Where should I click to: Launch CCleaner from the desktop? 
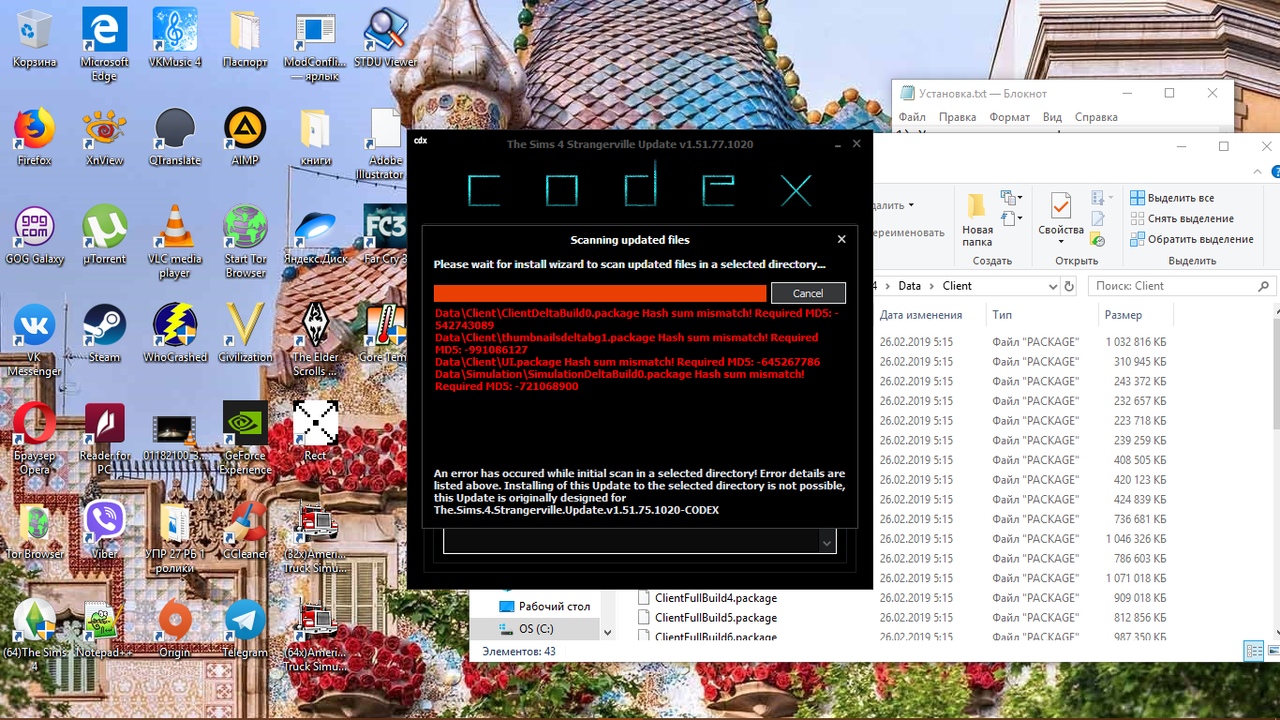click(245, 524)
